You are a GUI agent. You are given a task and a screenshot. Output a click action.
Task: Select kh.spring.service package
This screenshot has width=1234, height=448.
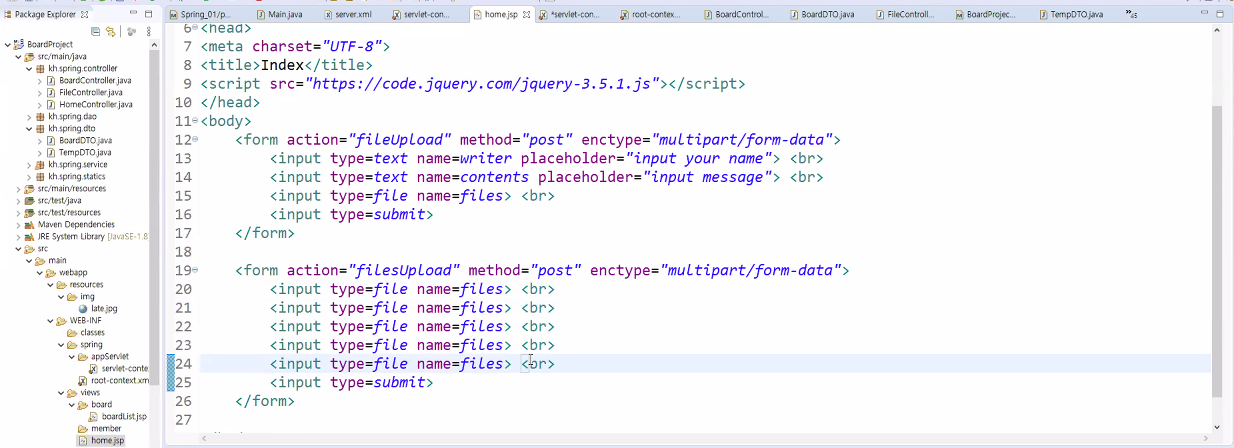pyautogui.click(x=78, y=165)
